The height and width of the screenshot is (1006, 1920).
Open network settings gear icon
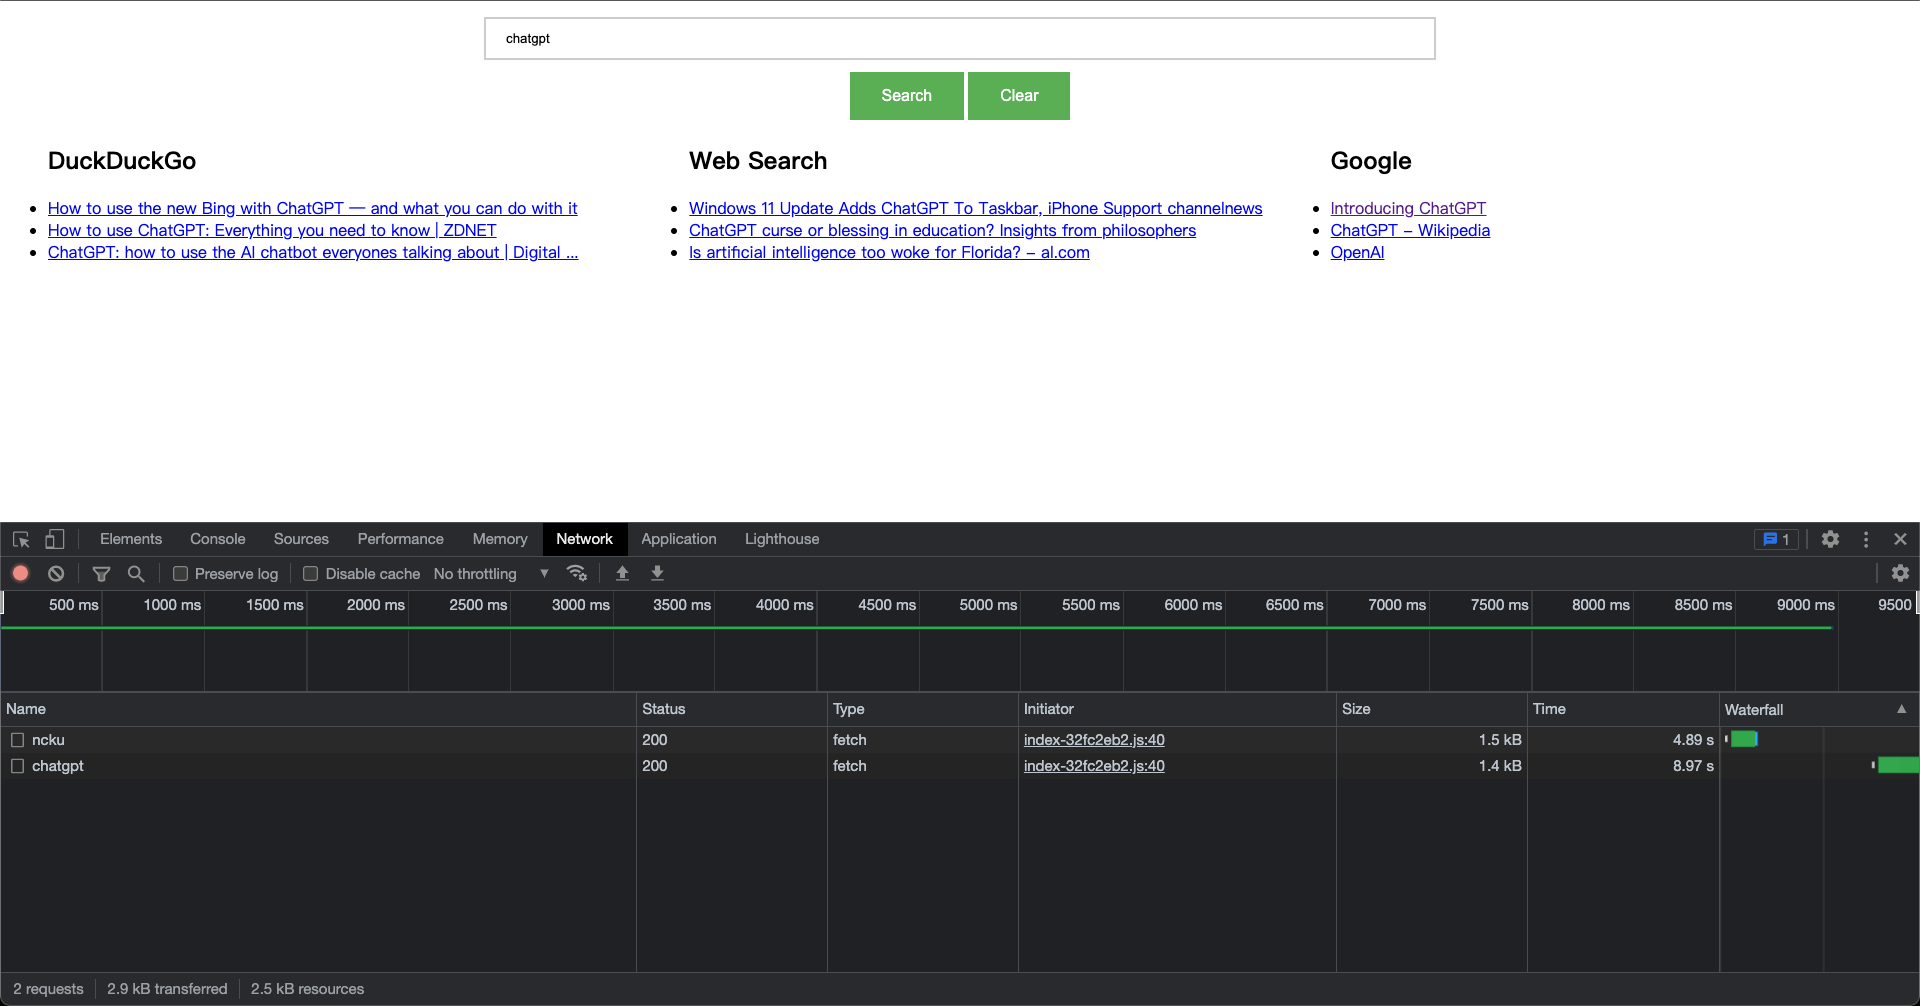coord(1900,573)
